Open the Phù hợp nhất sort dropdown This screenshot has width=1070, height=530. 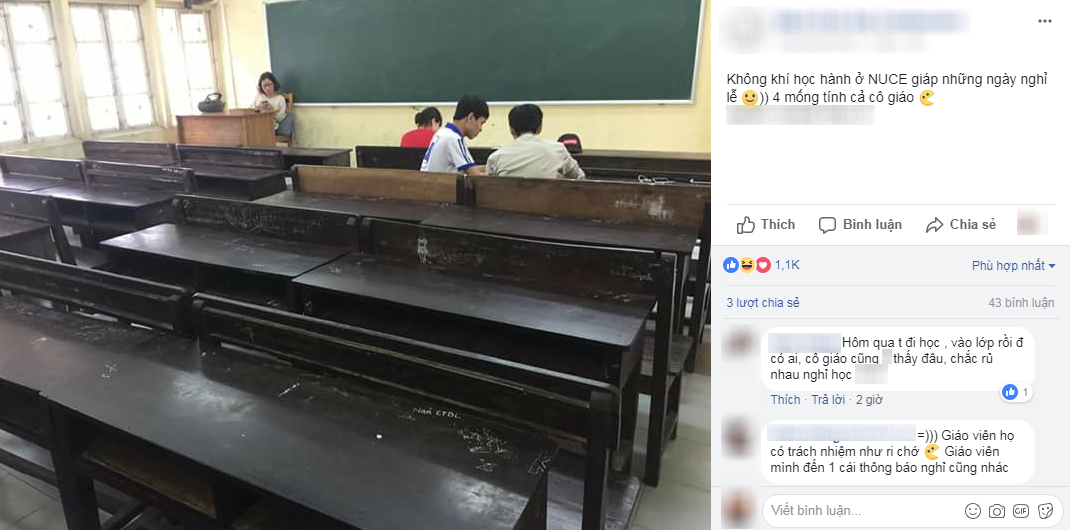point(1013,266)
